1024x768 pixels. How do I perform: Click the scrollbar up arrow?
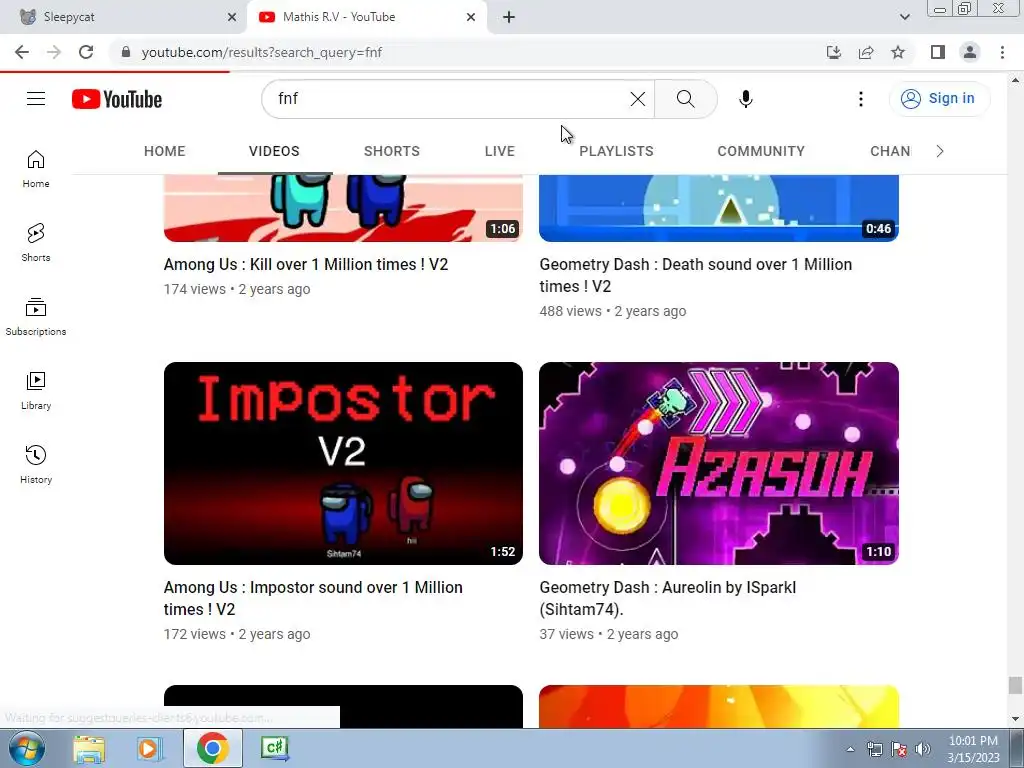tap(1014, 80)
